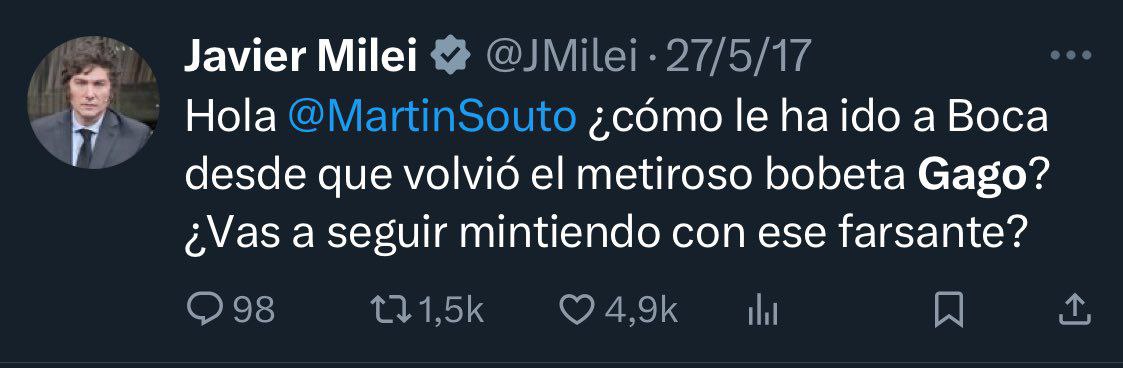Click the retweet count showing 1,5k

click(448, 311)
